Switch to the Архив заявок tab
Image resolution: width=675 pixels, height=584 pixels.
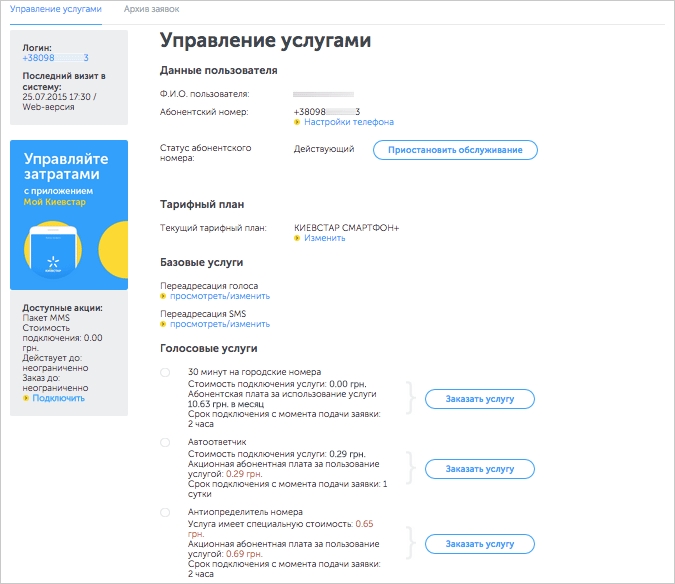(x=152, y=9)
